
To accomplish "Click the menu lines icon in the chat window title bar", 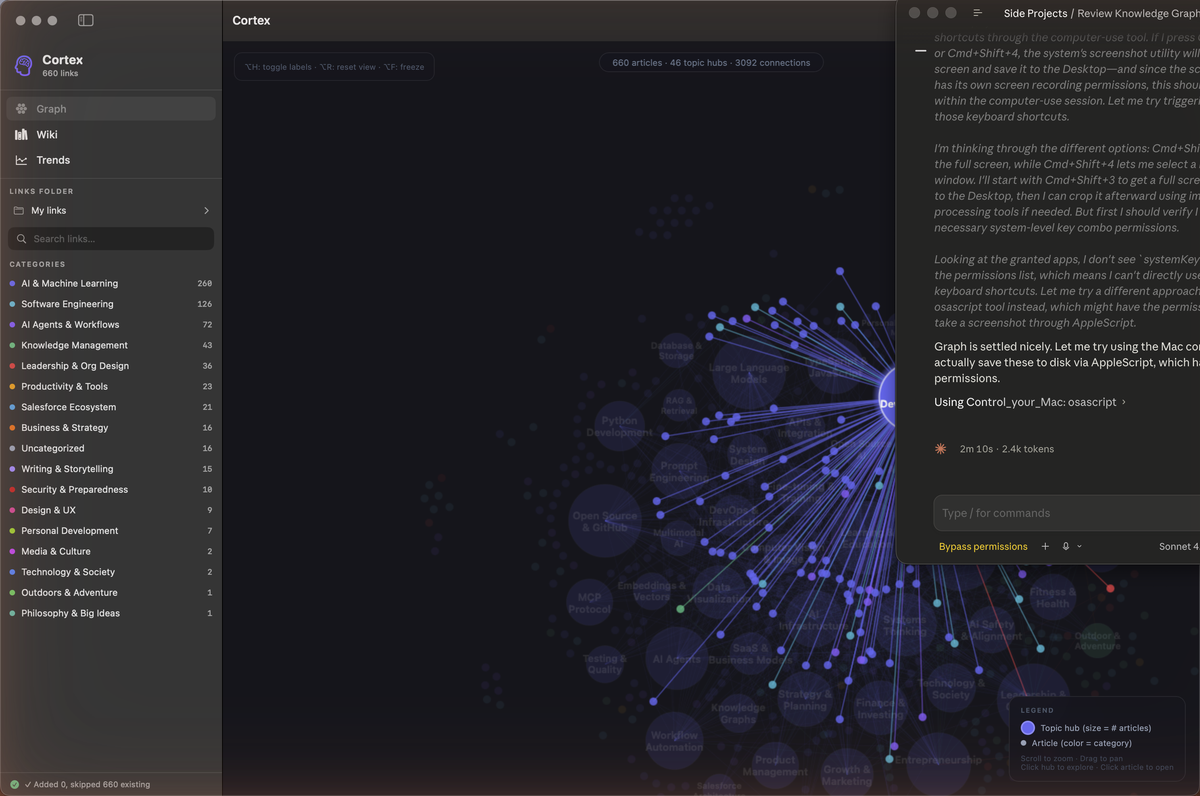I will [978, 13].
